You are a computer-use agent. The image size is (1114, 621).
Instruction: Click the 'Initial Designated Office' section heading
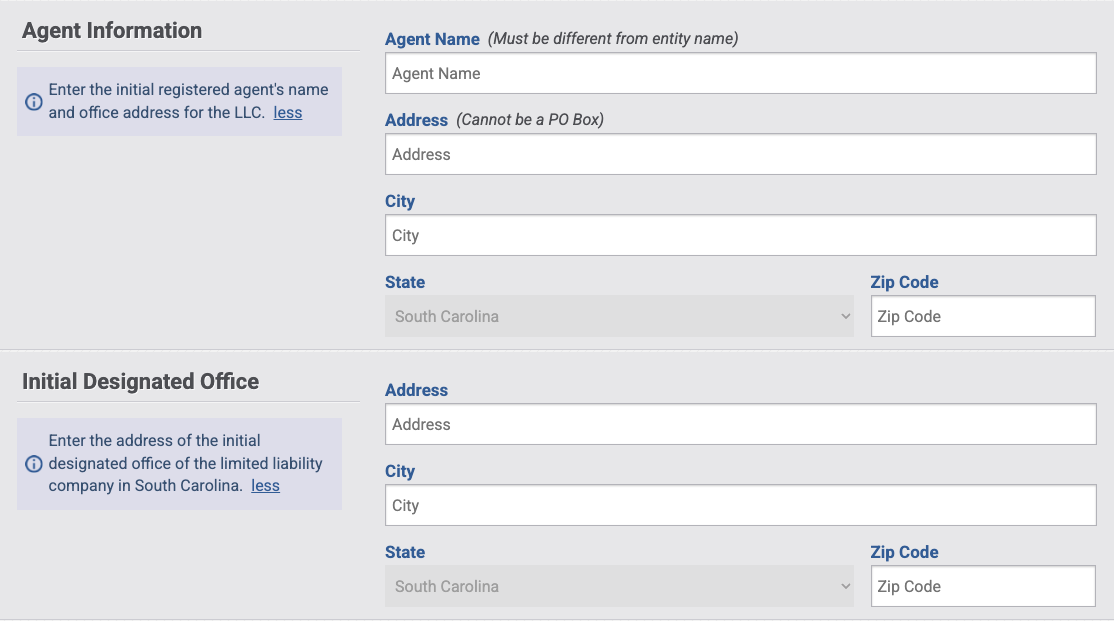(x=141, y=382)
